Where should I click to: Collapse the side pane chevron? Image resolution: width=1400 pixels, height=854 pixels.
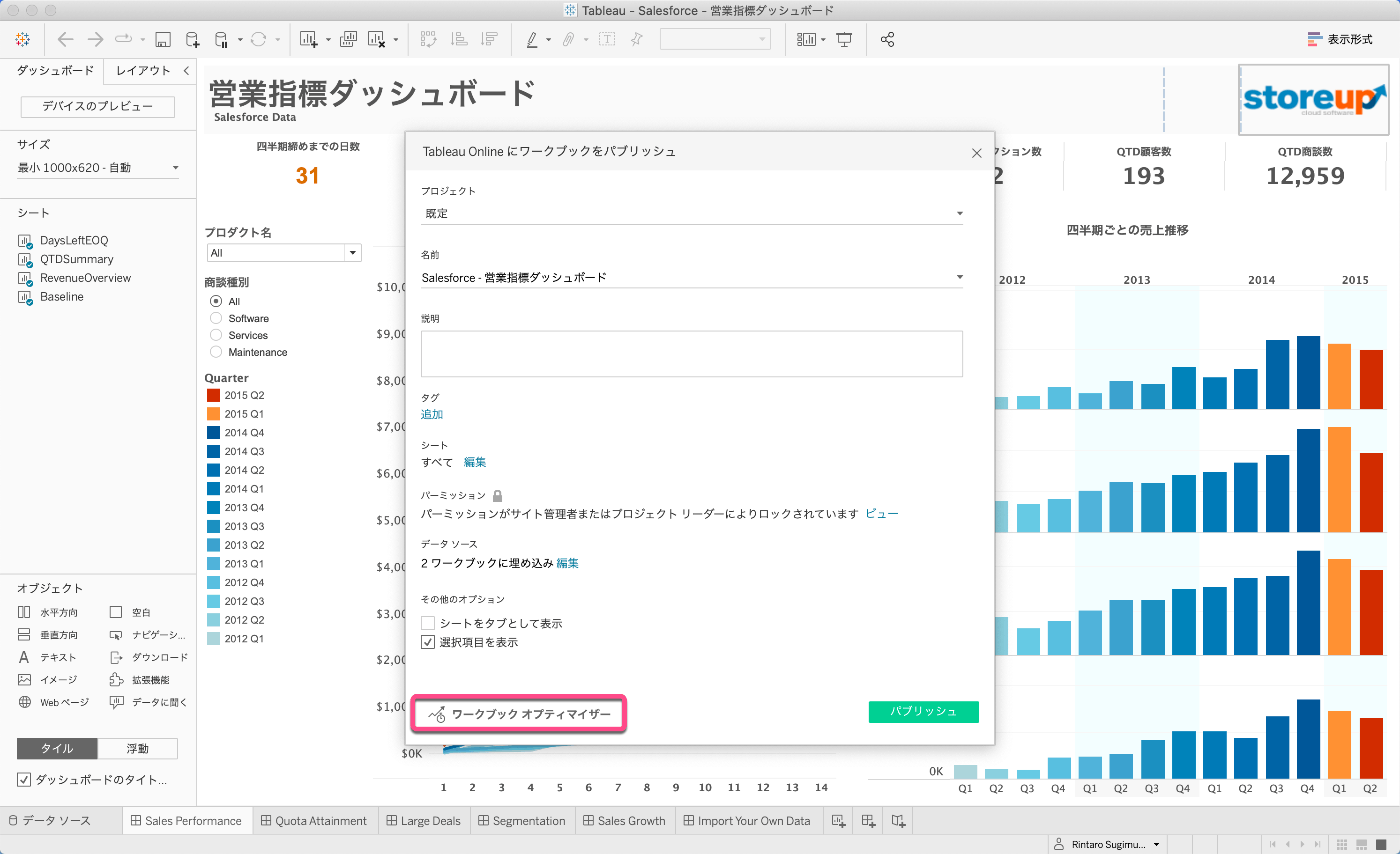[x=186, y=71]
